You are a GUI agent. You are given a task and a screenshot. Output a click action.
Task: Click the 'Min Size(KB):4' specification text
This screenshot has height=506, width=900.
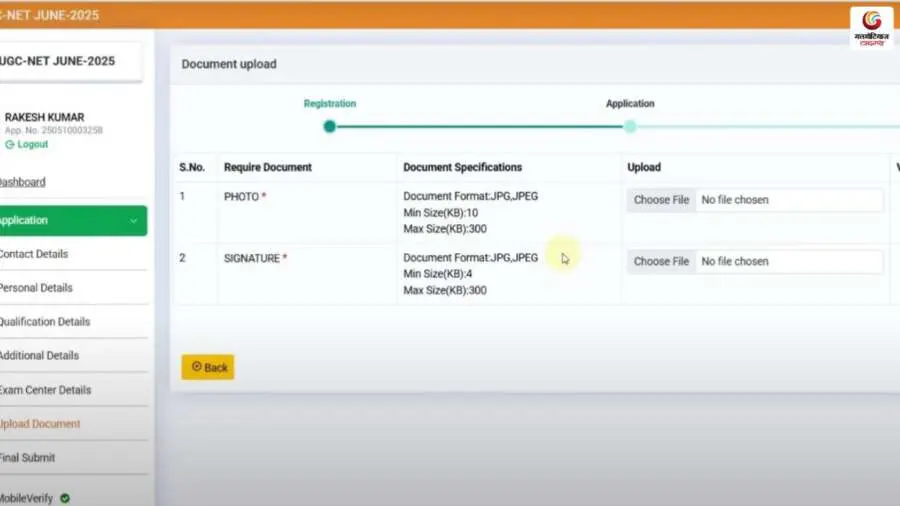pyautogui.click(x=437, y=274)
